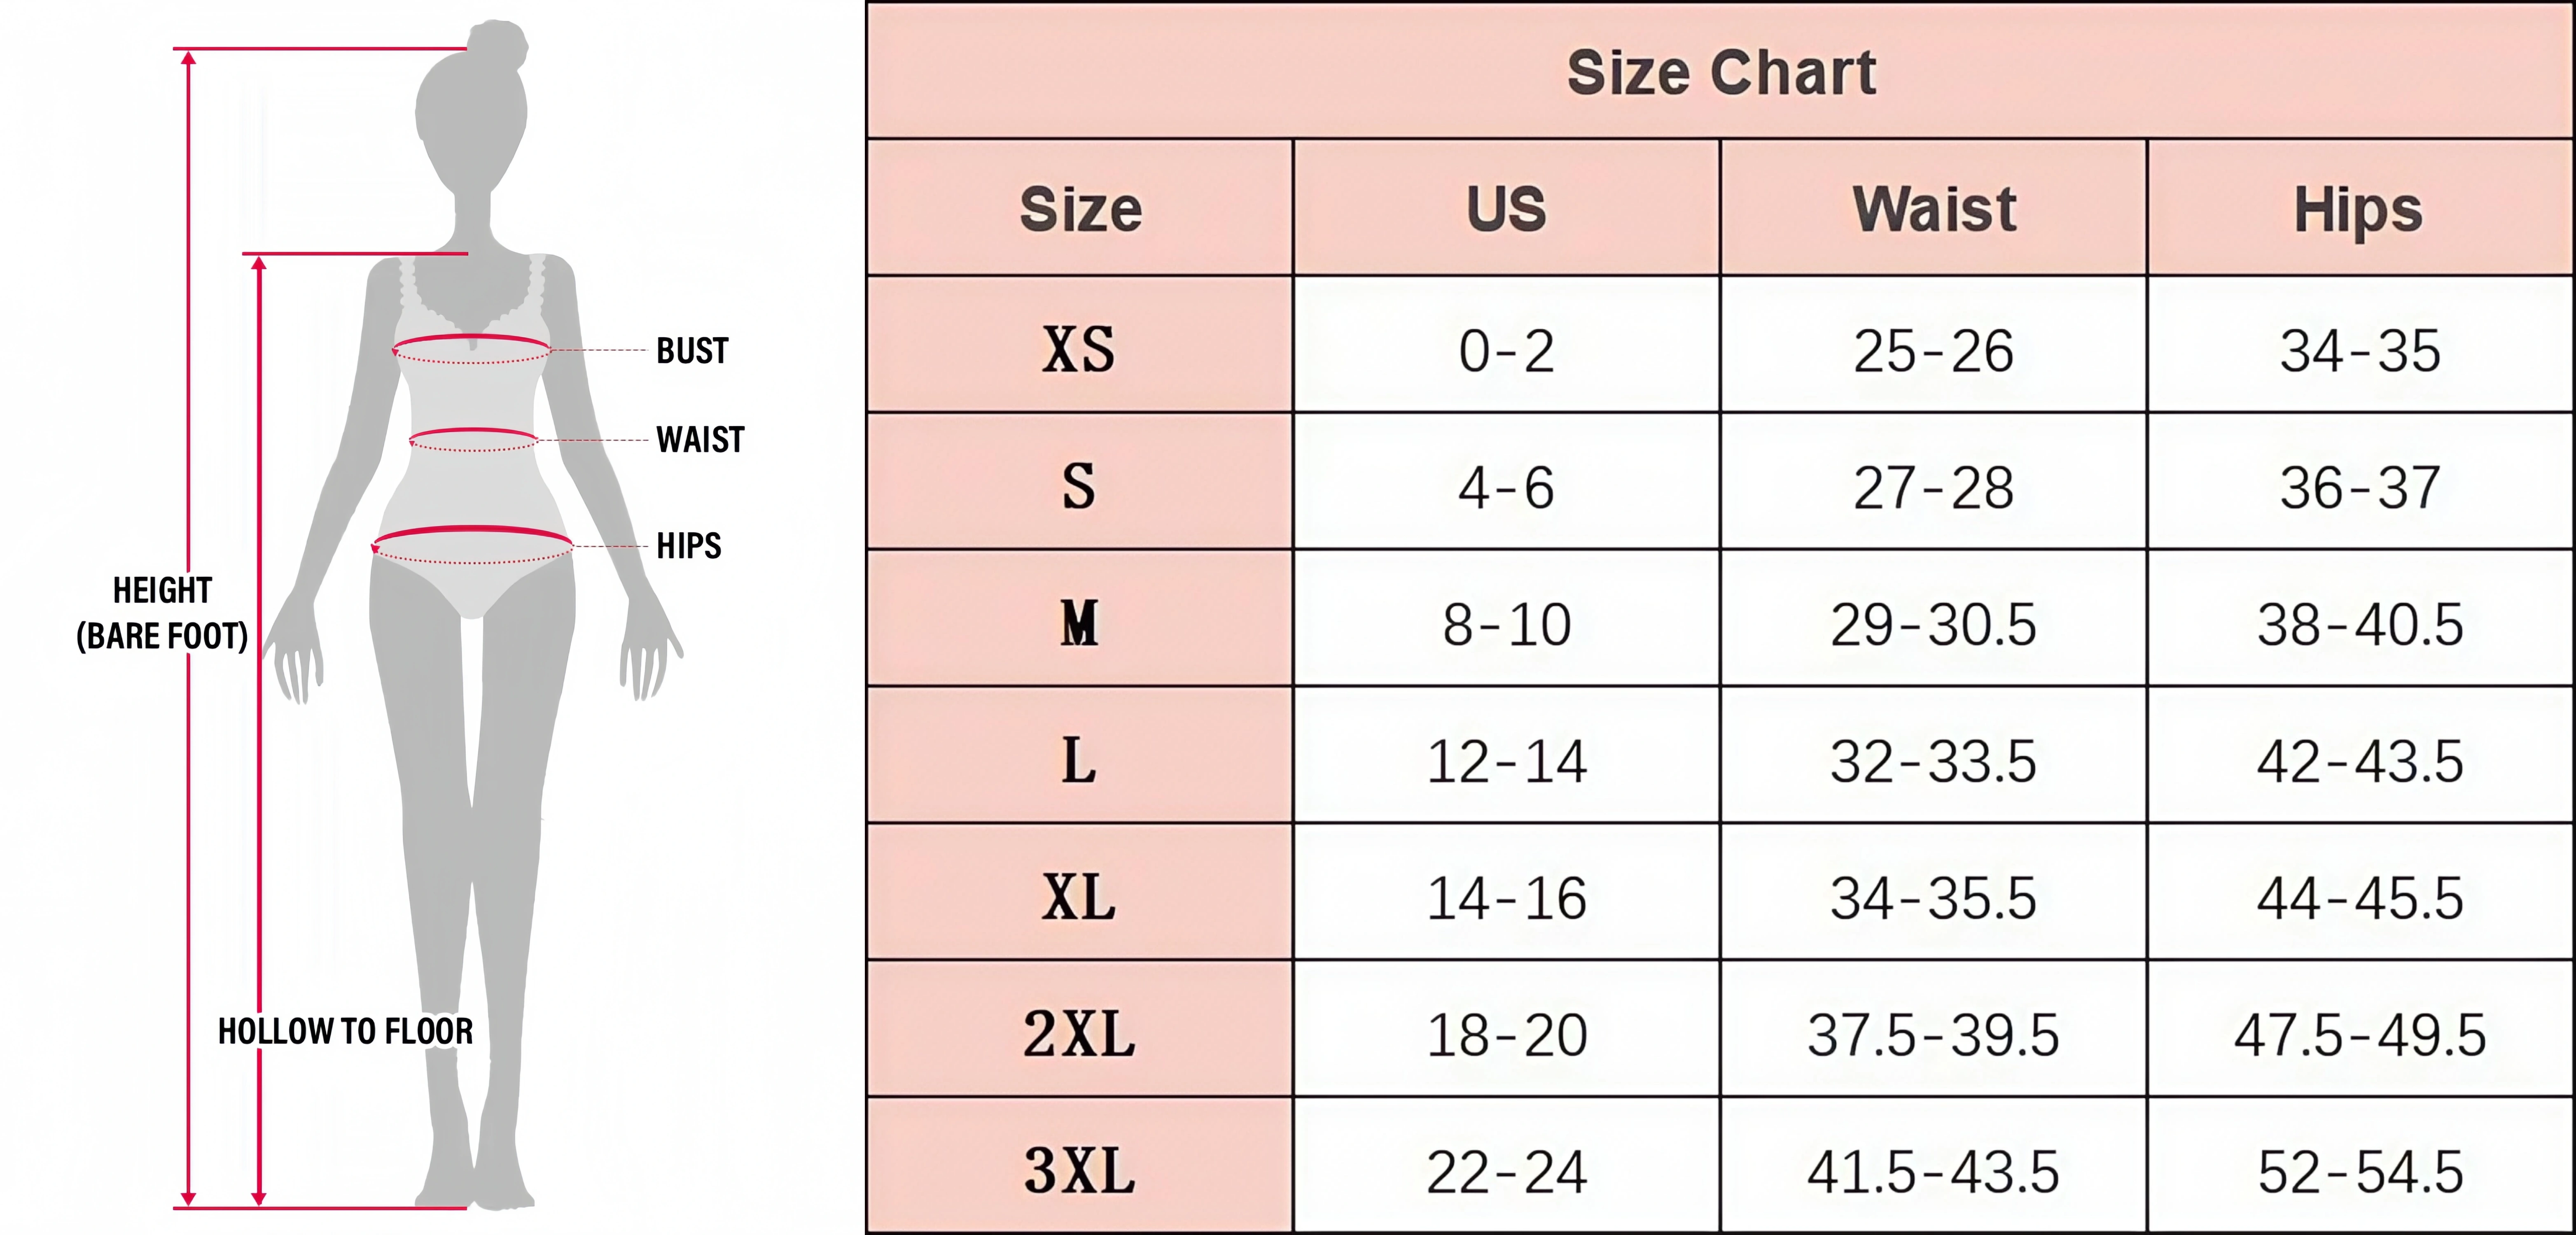
Task: Select the Waist column header
Action: click(1933, 209)
